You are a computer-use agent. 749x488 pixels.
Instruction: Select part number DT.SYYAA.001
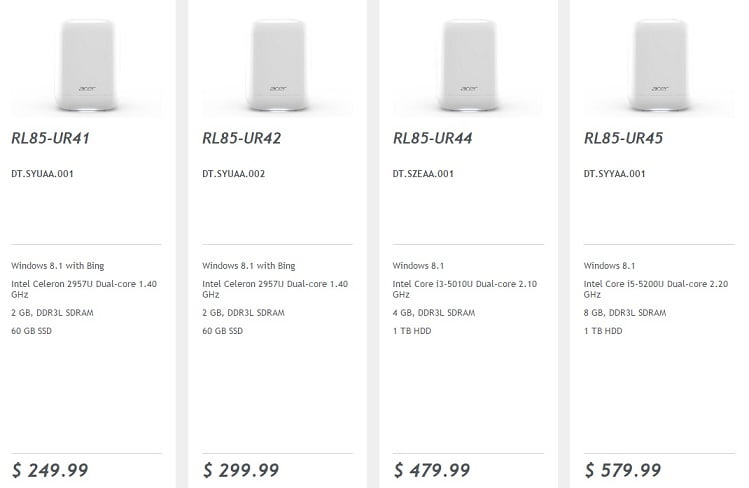615,174
